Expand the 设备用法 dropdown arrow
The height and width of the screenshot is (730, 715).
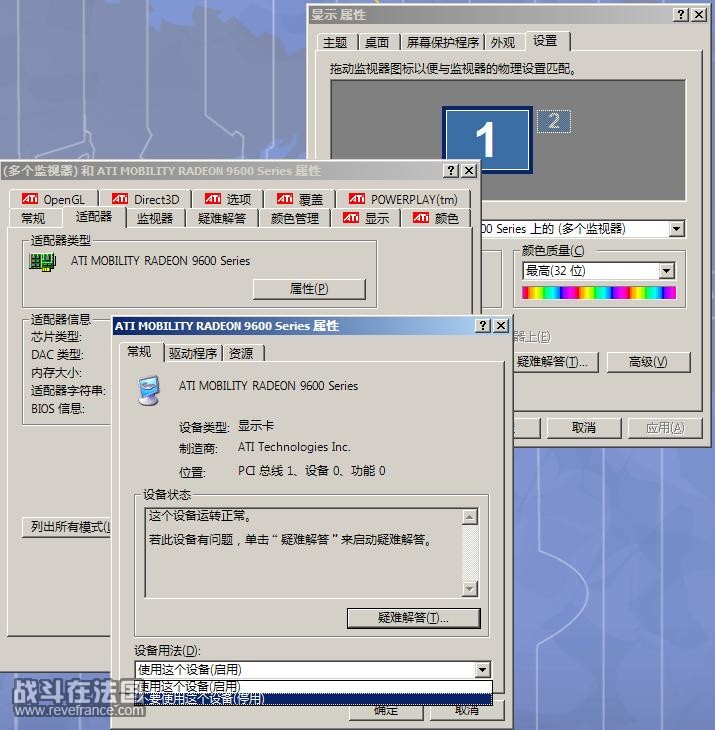click(482, 669)
